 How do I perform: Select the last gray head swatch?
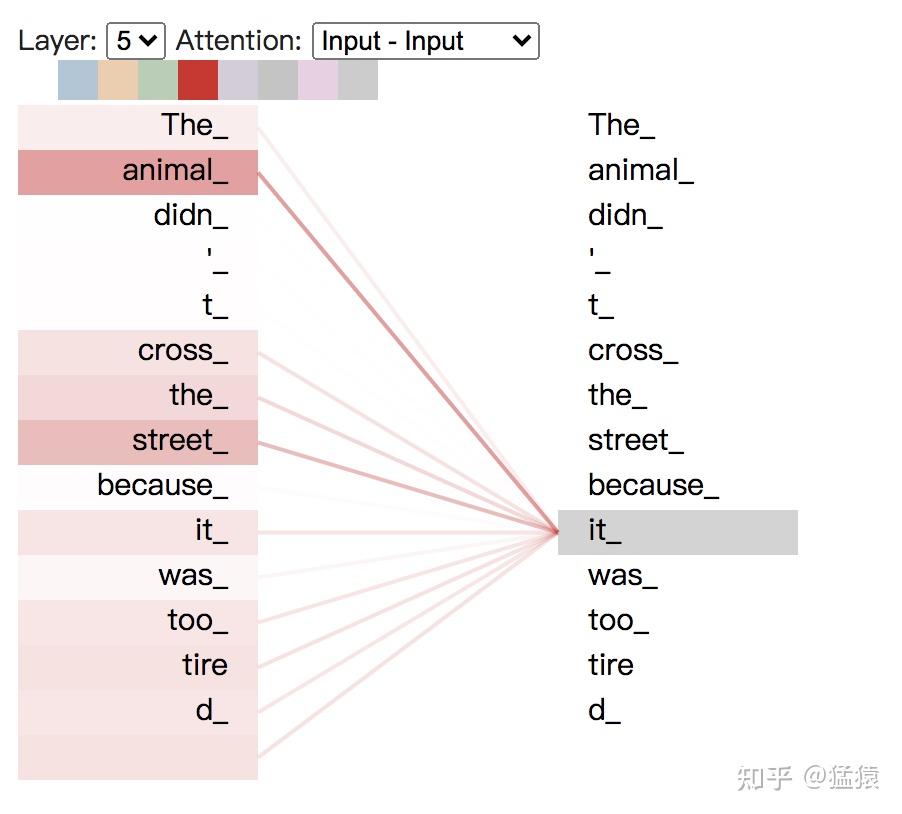pyautogui.click(x=358, y=79)
